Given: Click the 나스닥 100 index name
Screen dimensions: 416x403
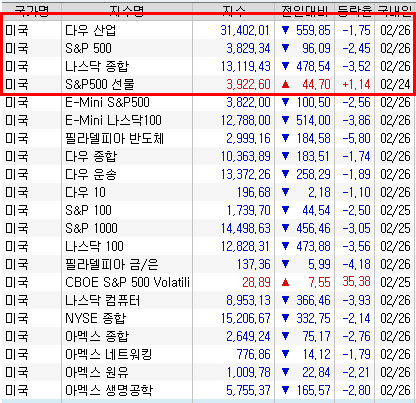Looking at the screenshot, I should point(94,246).
